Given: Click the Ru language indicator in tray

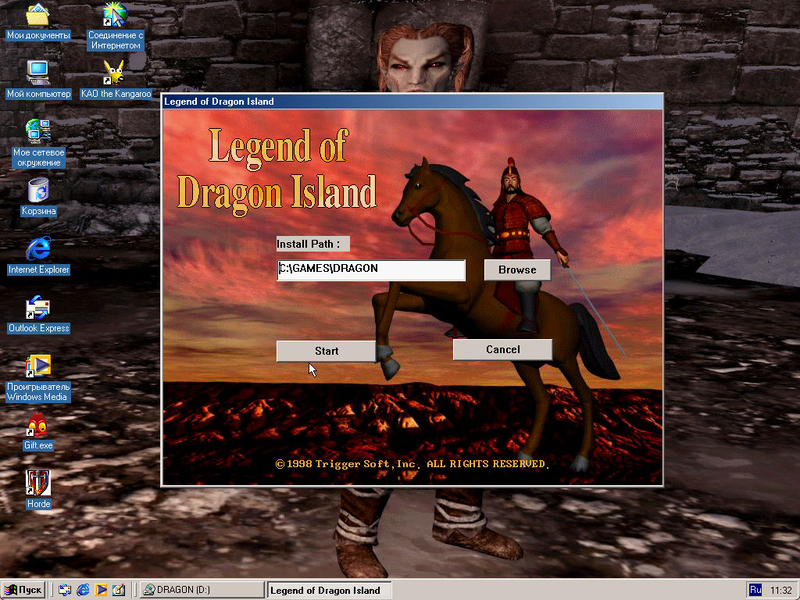Looking at the screenshot, I should pos(756,590).
